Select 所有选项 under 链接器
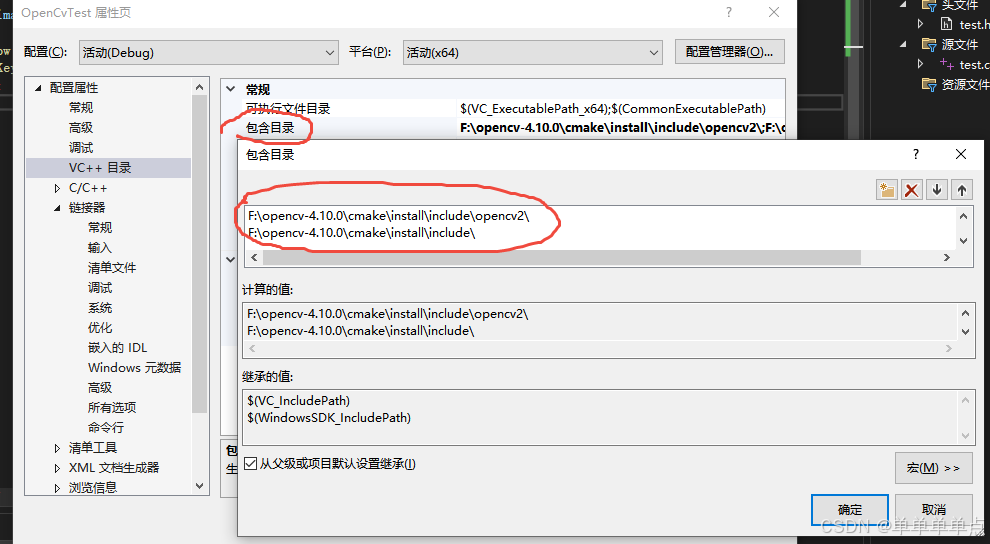This screenshot has height=544, width=990. click(112, 408)
